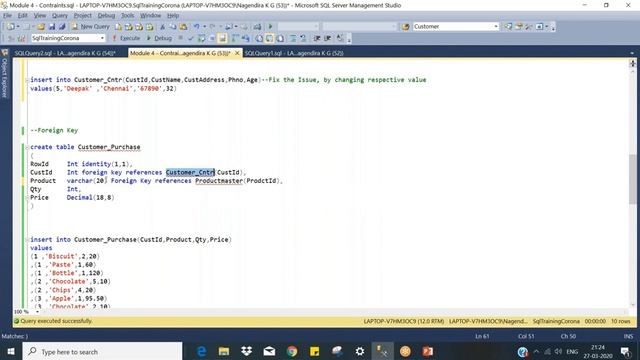Click the Connect icon in SQL Editor toolbar
The image size is (640, 360).
[x=11, y=38]
